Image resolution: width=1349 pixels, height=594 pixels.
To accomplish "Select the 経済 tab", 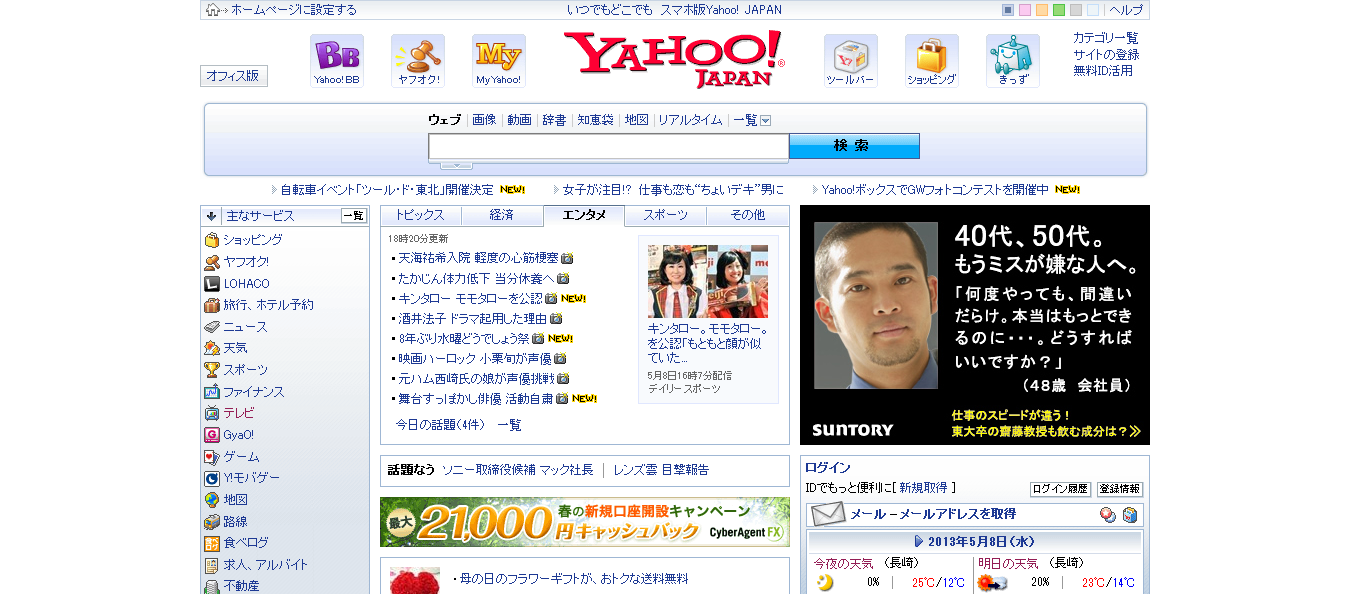I will 502,215.
